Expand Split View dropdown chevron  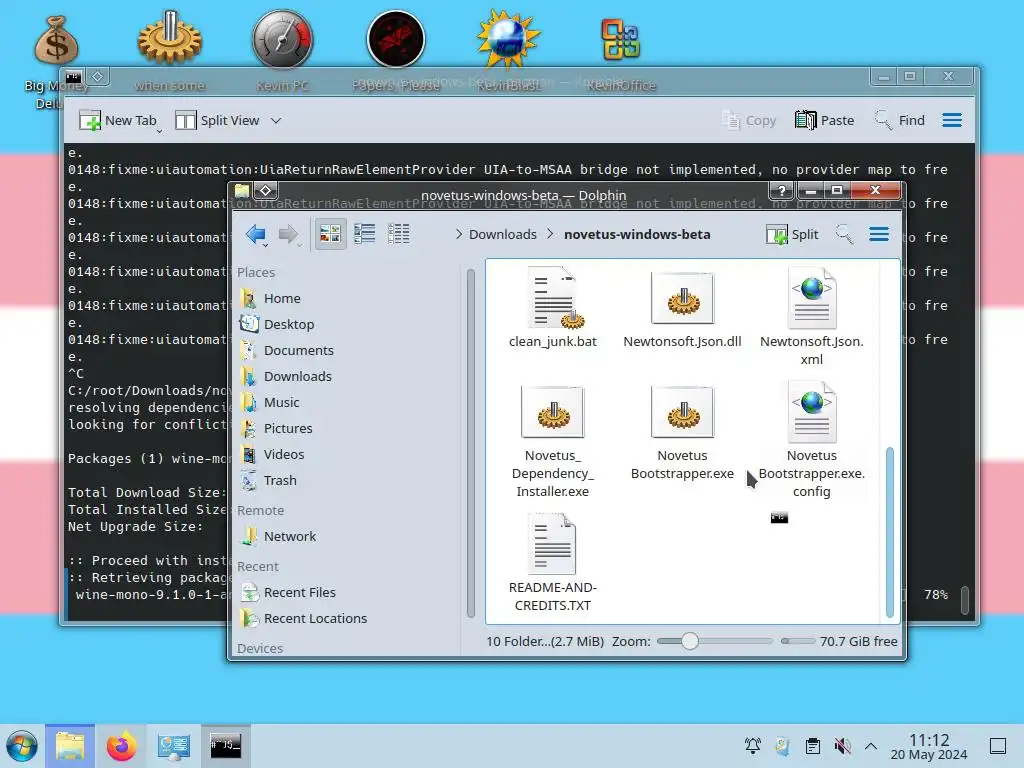click(276, 121)
